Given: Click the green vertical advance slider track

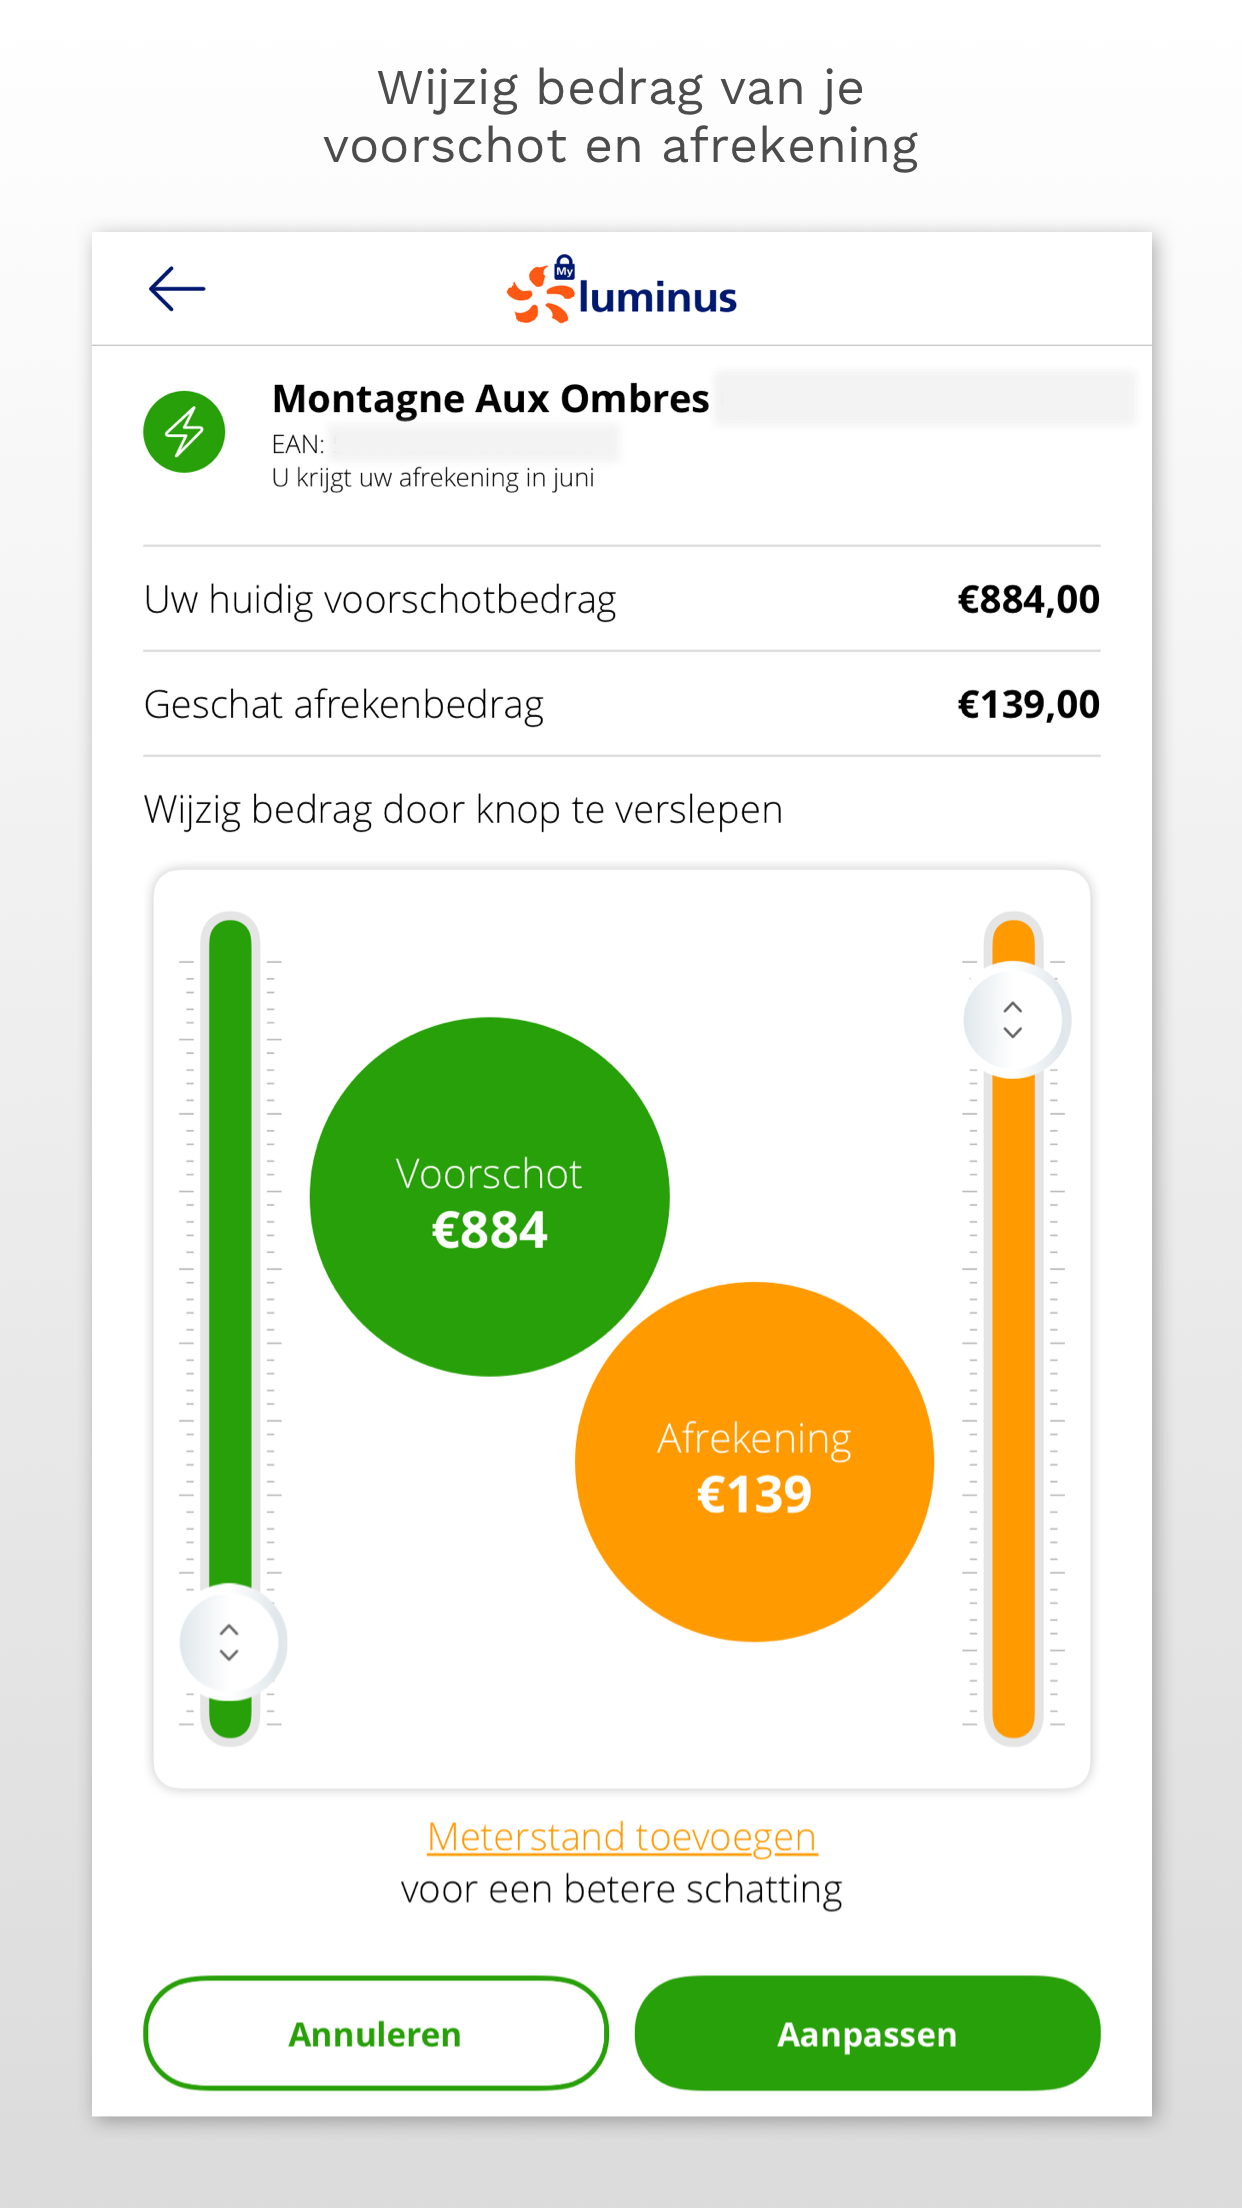Looking at the screenshot, I should 231,1250.
